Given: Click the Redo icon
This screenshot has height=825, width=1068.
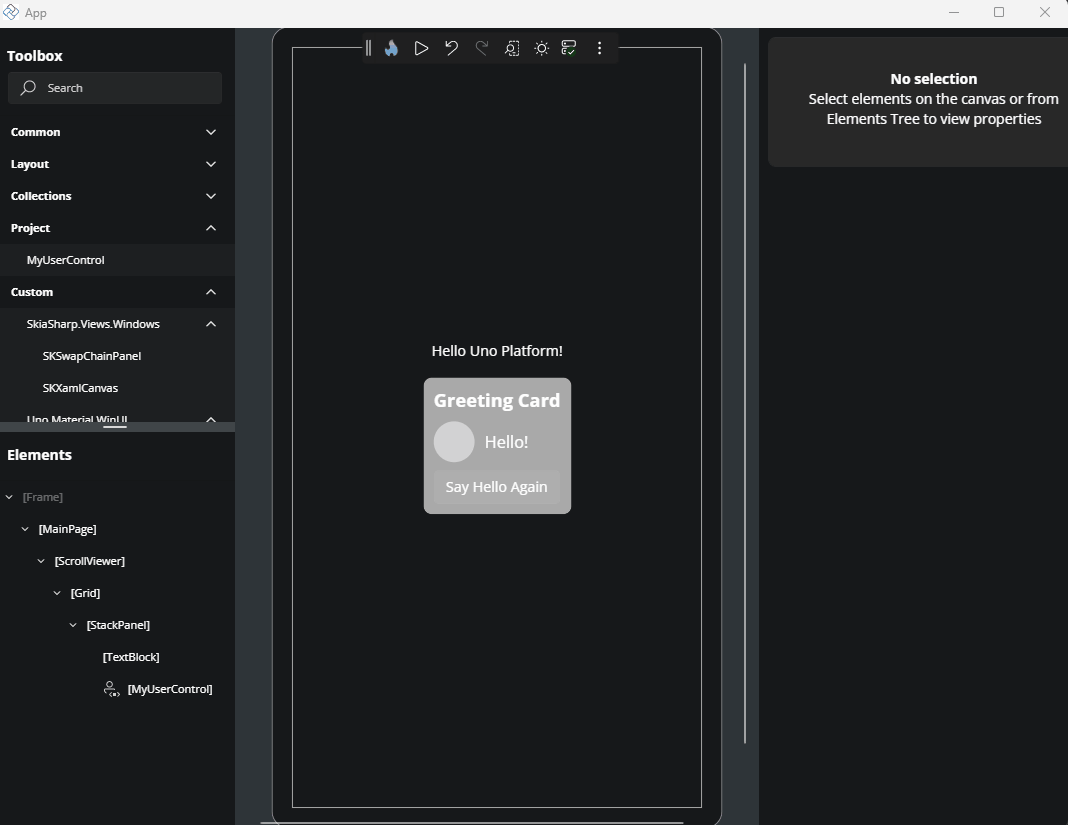Looking at the screenshot, I should [x=482, y=48].
